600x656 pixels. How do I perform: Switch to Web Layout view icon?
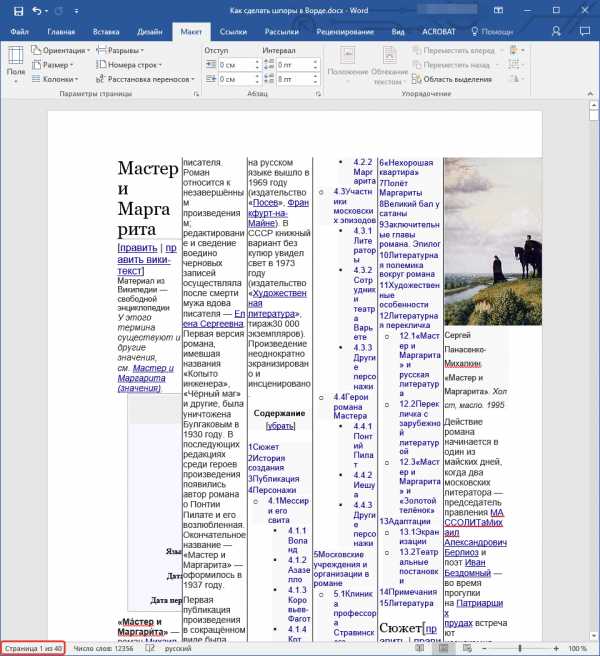(467, 648)
